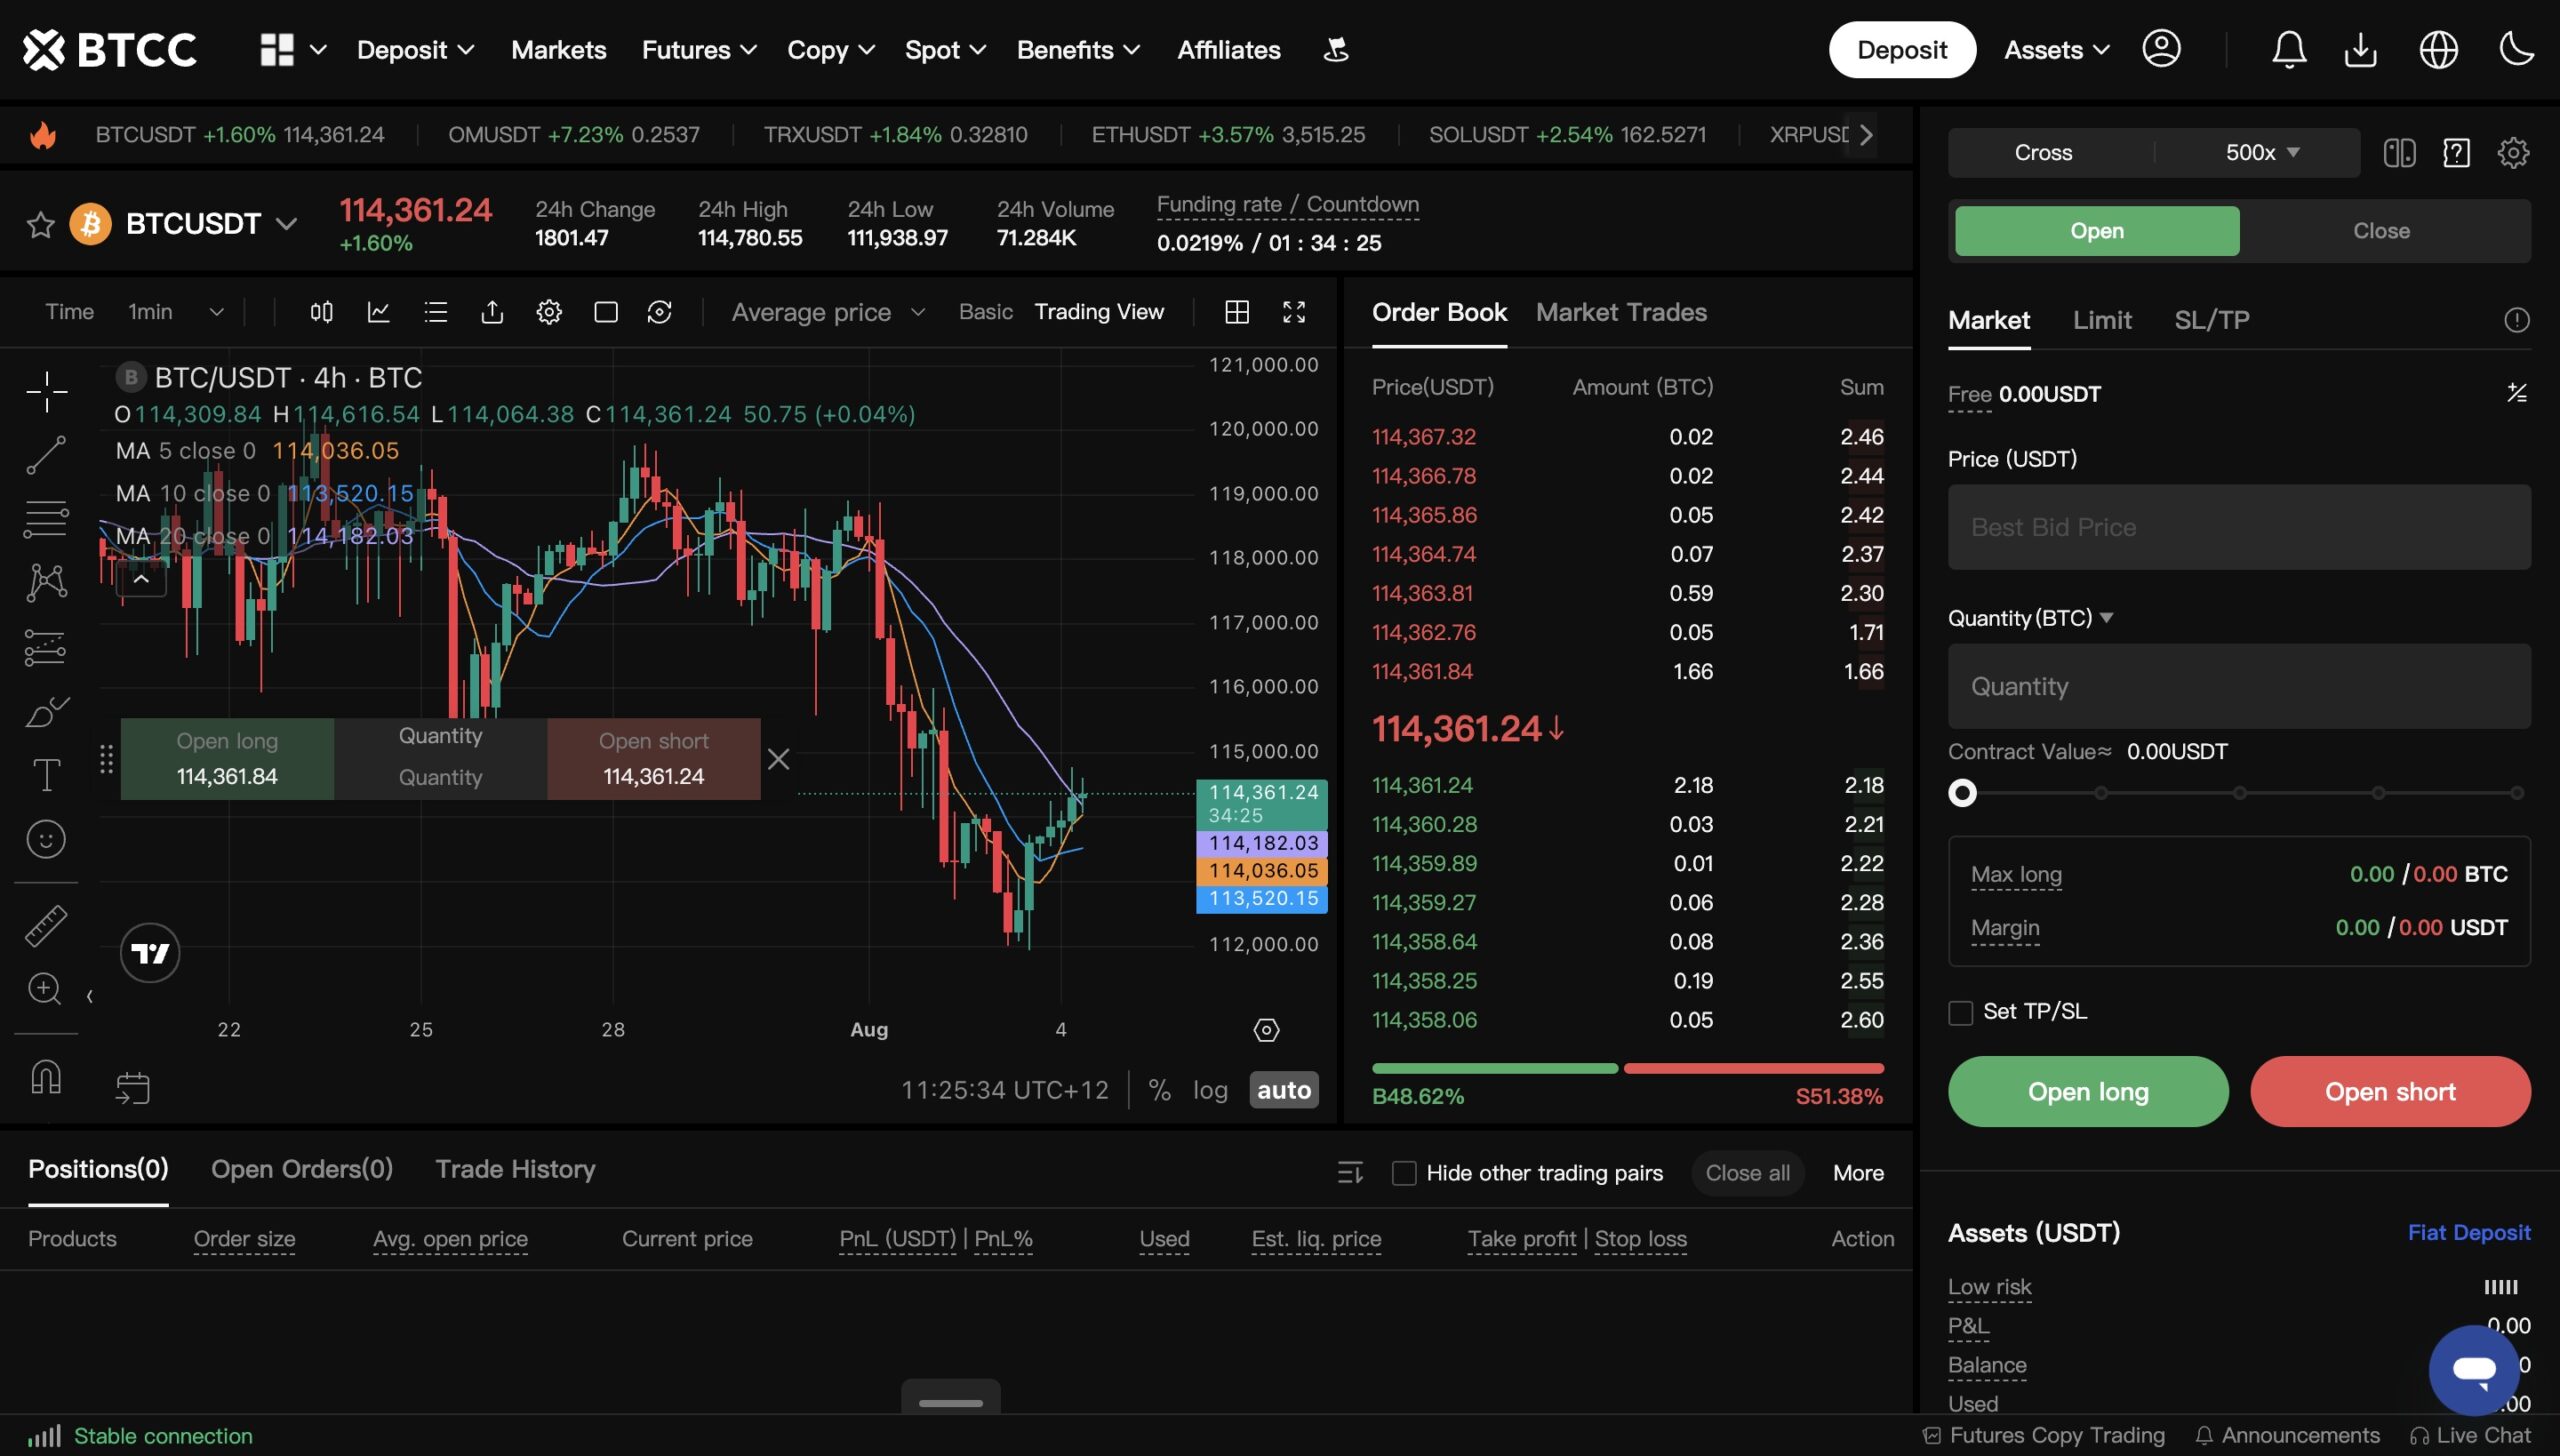This screenshot has height=1456, width=2560.
Task: Click the red Open short button
Action: coord(2390,1092)
